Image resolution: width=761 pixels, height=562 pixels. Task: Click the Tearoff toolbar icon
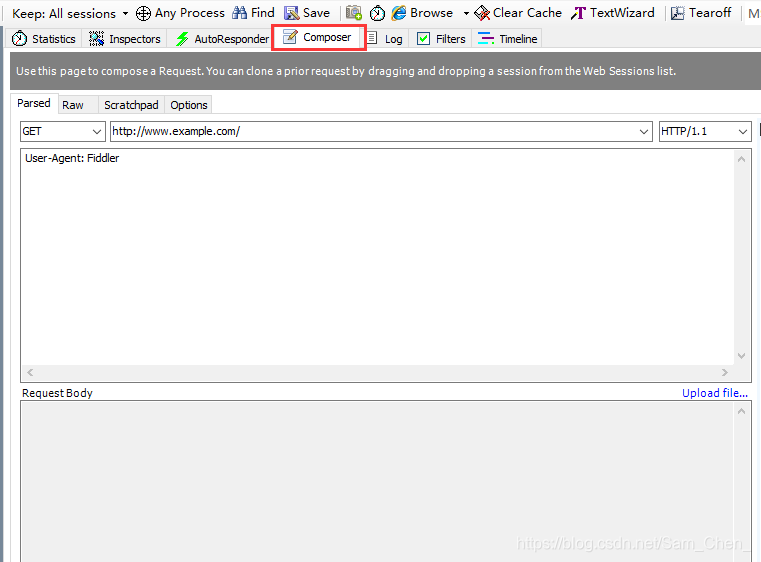coord(678,13)
